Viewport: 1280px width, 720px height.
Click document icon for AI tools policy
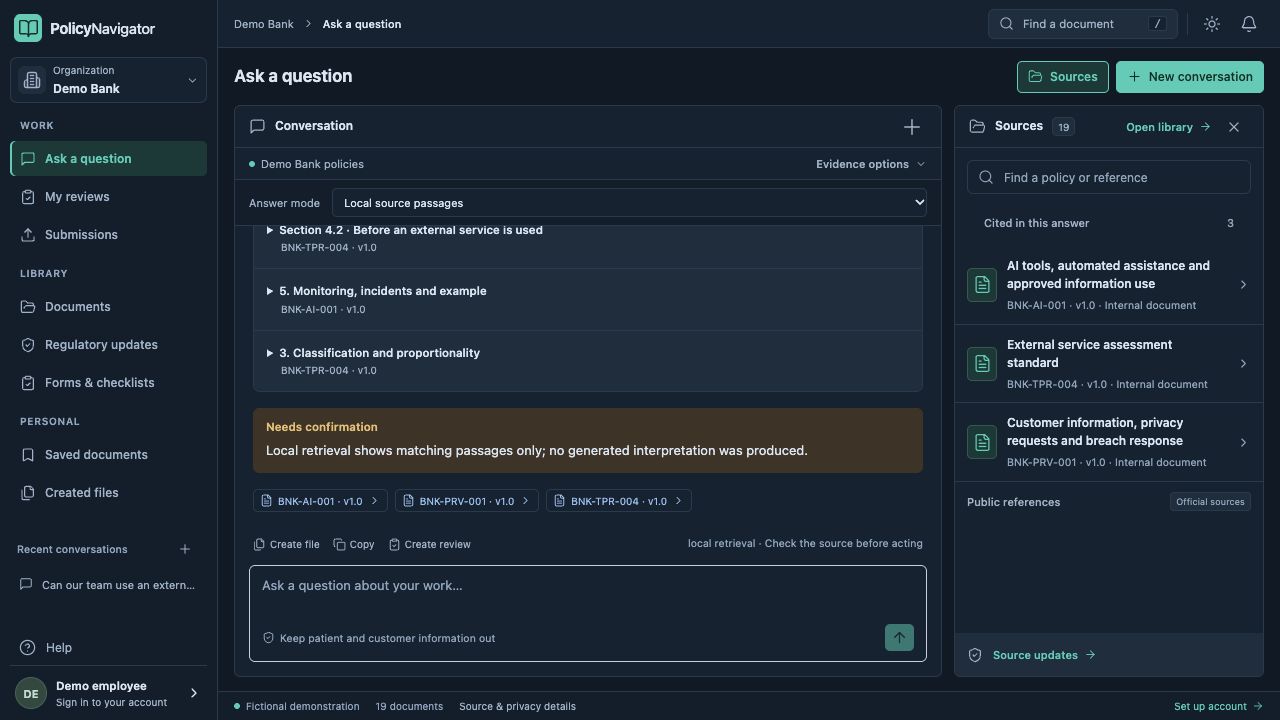982,285
